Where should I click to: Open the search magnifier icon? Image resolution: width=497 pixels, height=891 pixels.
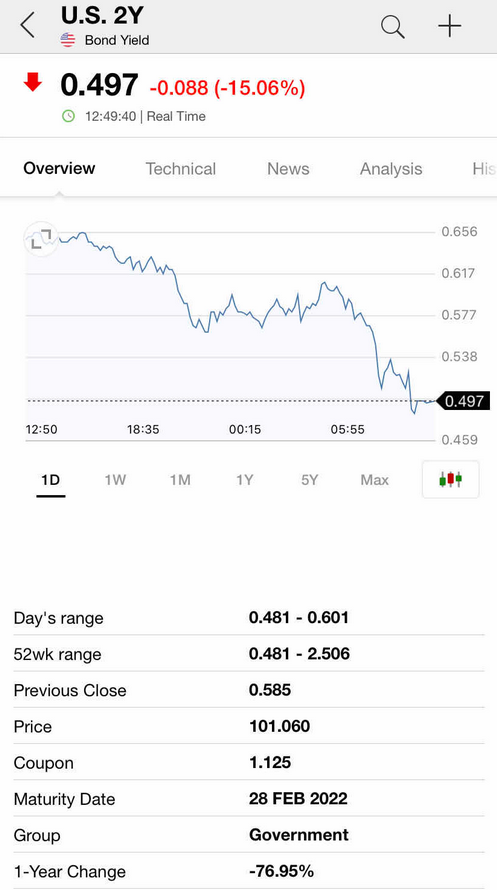click(x=392, y=27)
